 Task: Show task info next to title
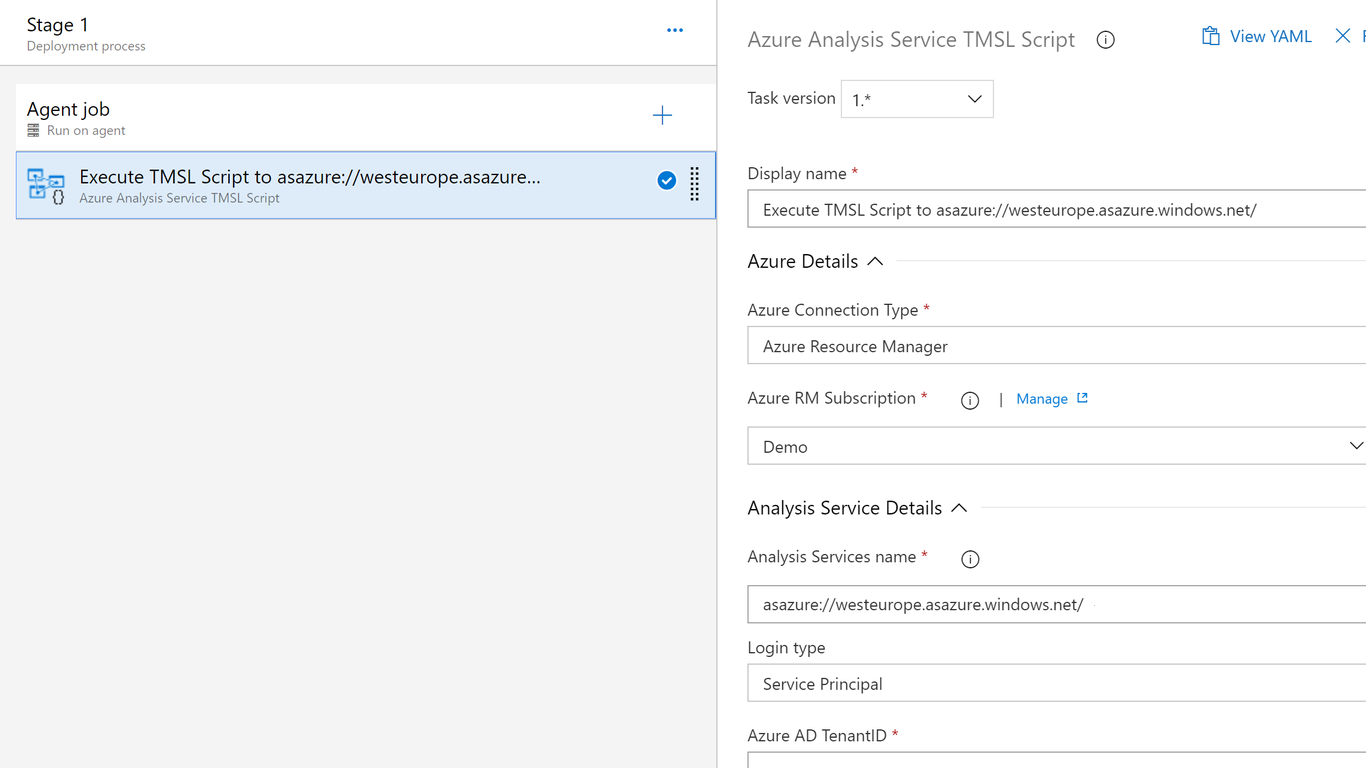(x=1105, y=40)
